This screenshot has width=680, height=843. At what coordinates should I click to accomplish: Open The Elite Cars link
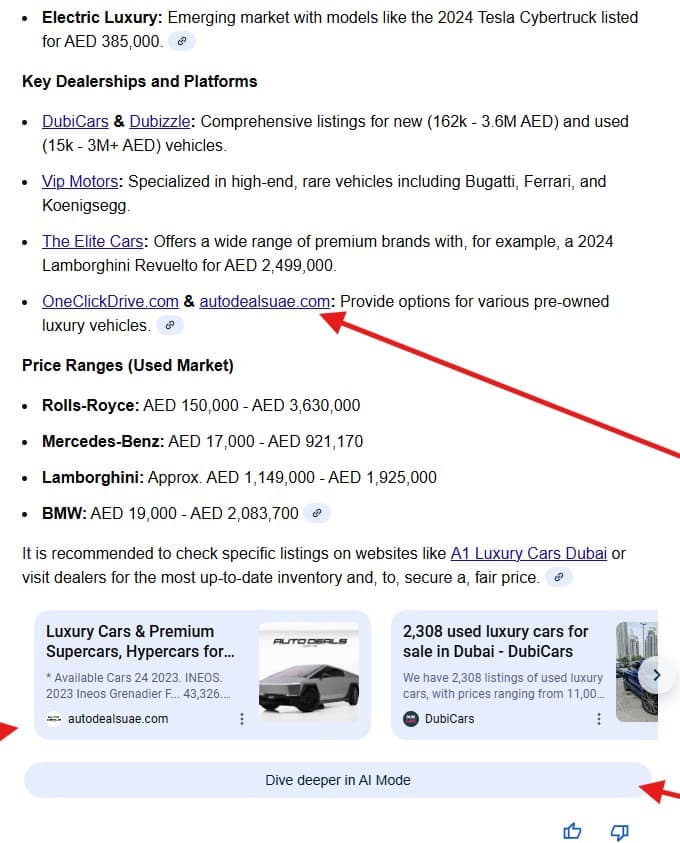[92, 241]
